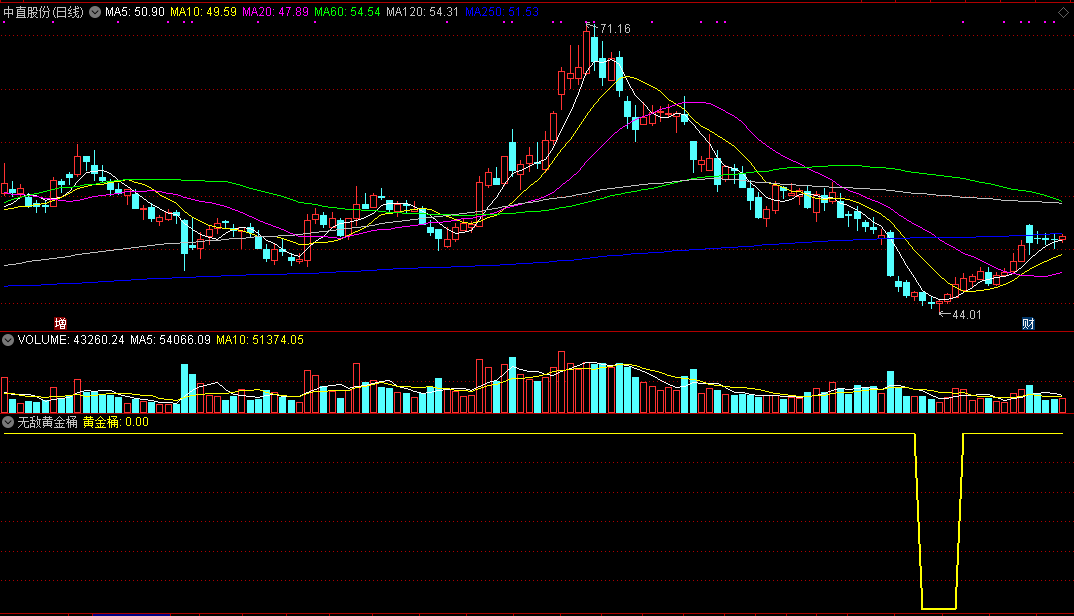1074x616 pixels.
Task: Click the MA5: 50.90 value label
Action: point(135,12)
